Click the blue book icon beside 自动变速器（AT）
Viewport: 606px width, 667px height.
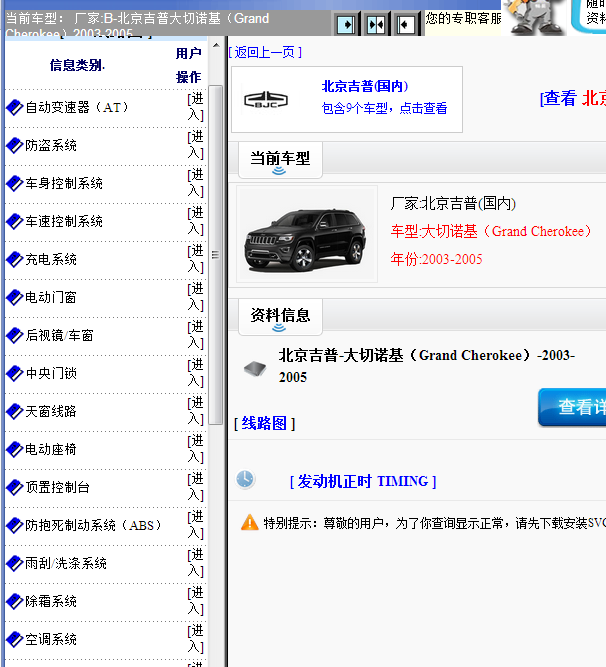click(x=14, y=107)
